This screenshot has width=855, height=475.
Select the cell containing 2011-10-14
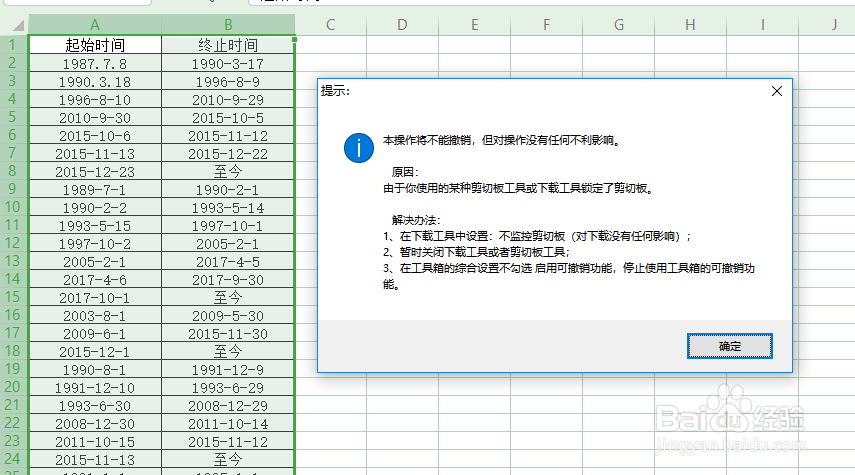pyautogui.click(x=228, y=423)
